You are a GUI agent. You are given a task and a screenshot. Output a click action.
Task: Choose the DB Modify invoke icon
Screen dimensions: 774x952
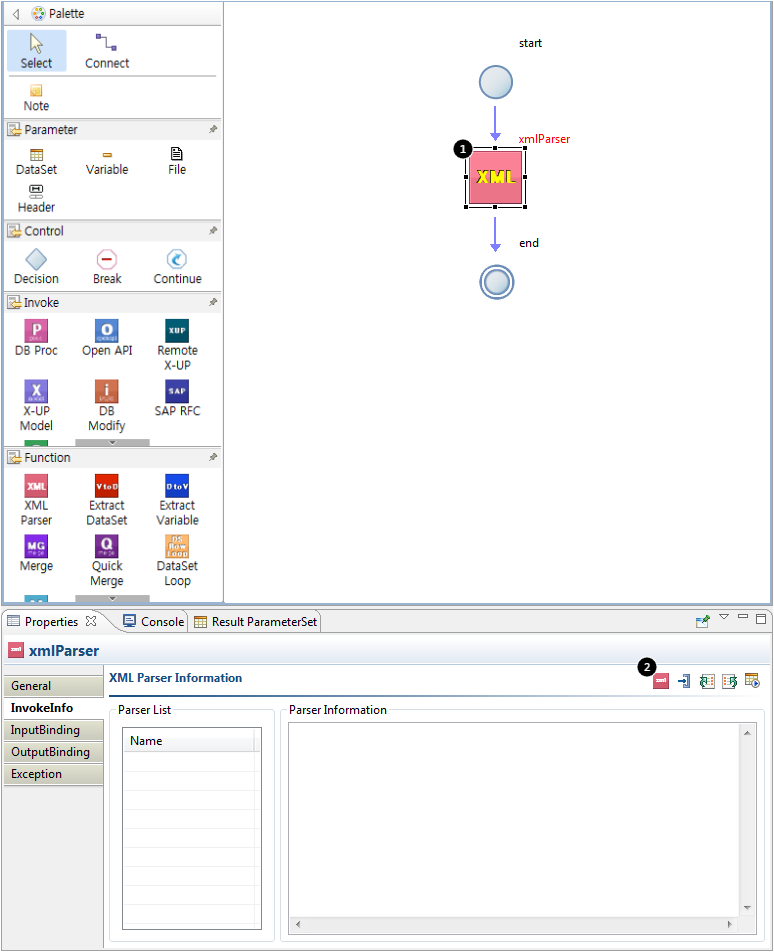107,406
